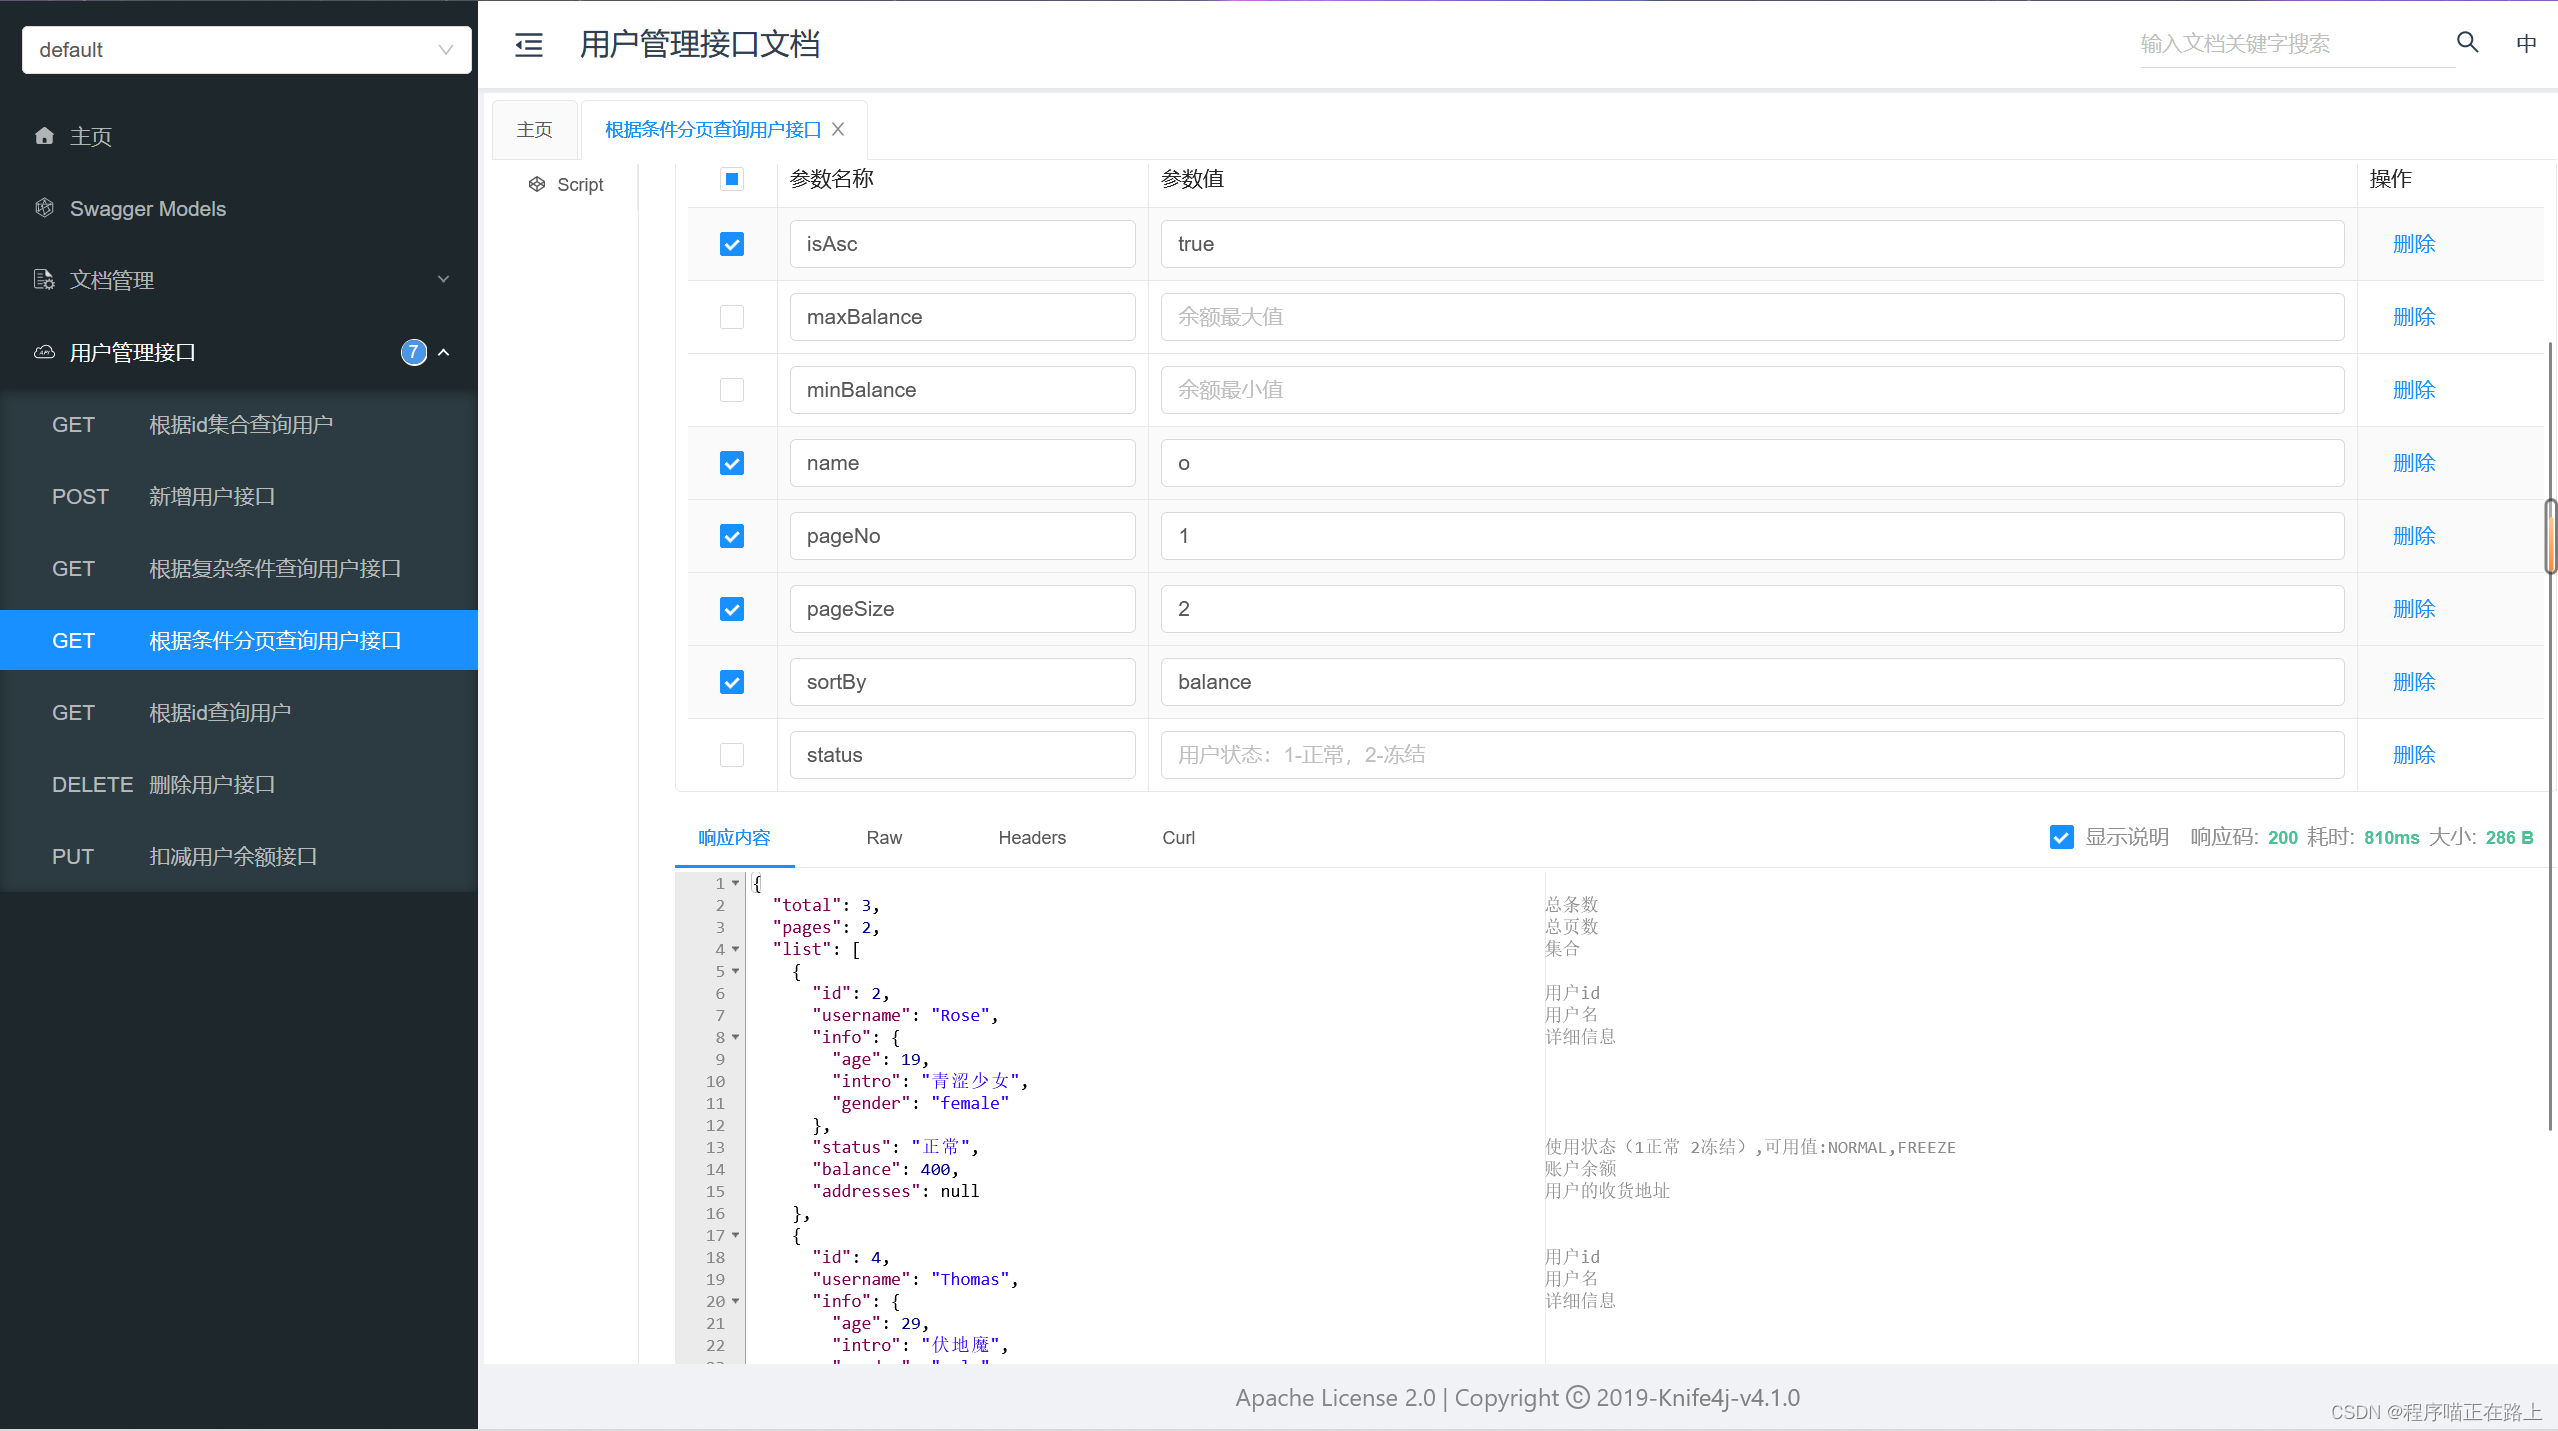
Task: Focus the pageSize value input field
Action: (x=1751, y=609)
